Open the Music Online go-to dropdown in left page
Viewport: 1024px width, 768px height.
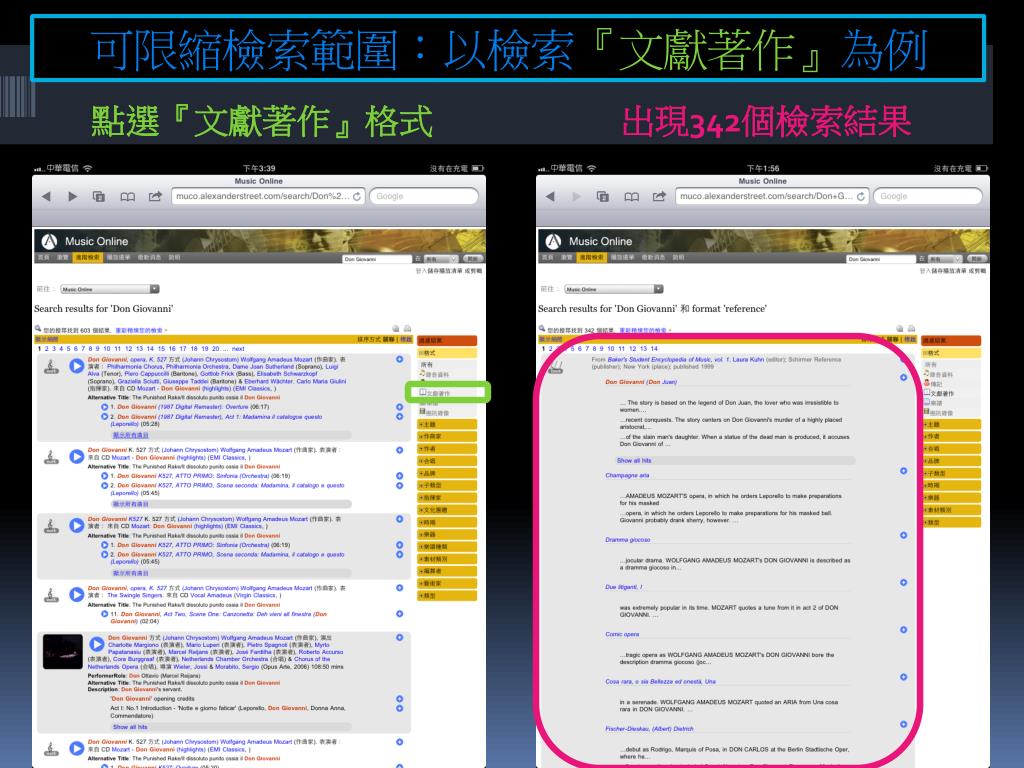(110, 289)
